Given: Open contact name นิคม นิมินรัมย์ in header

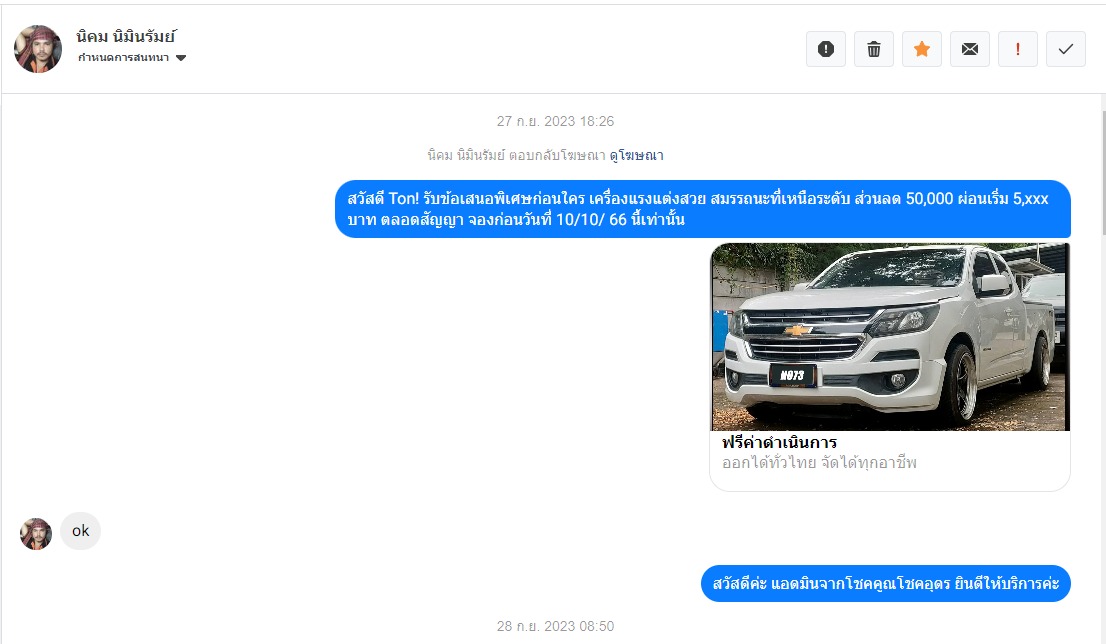Looking at the screenshot, I should 126,36.
